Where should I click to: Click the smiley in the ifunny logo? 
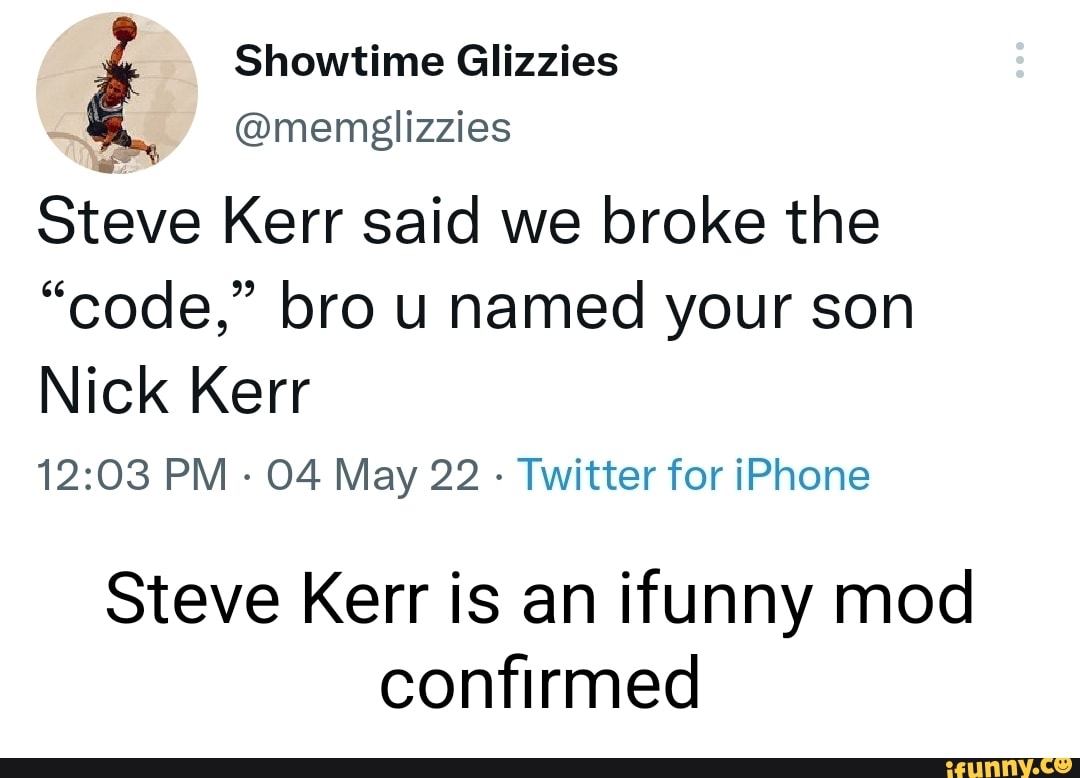tap(1063, 766)
